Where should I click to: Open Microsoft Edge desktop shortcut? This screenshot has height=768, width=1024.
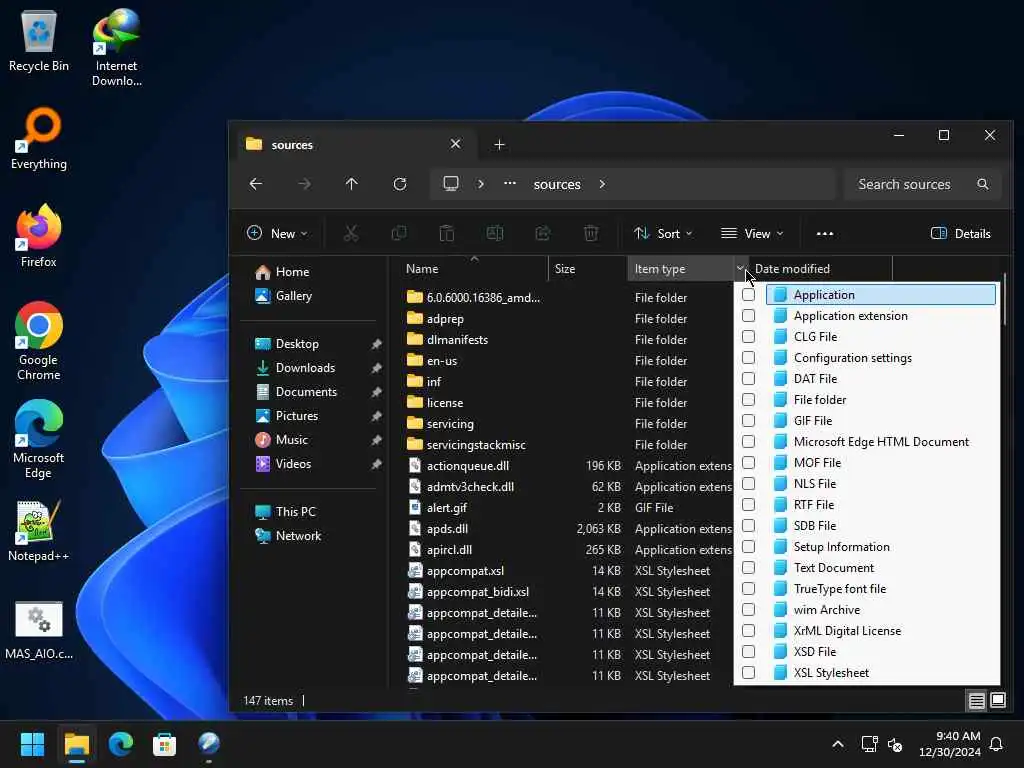(39, 439)
